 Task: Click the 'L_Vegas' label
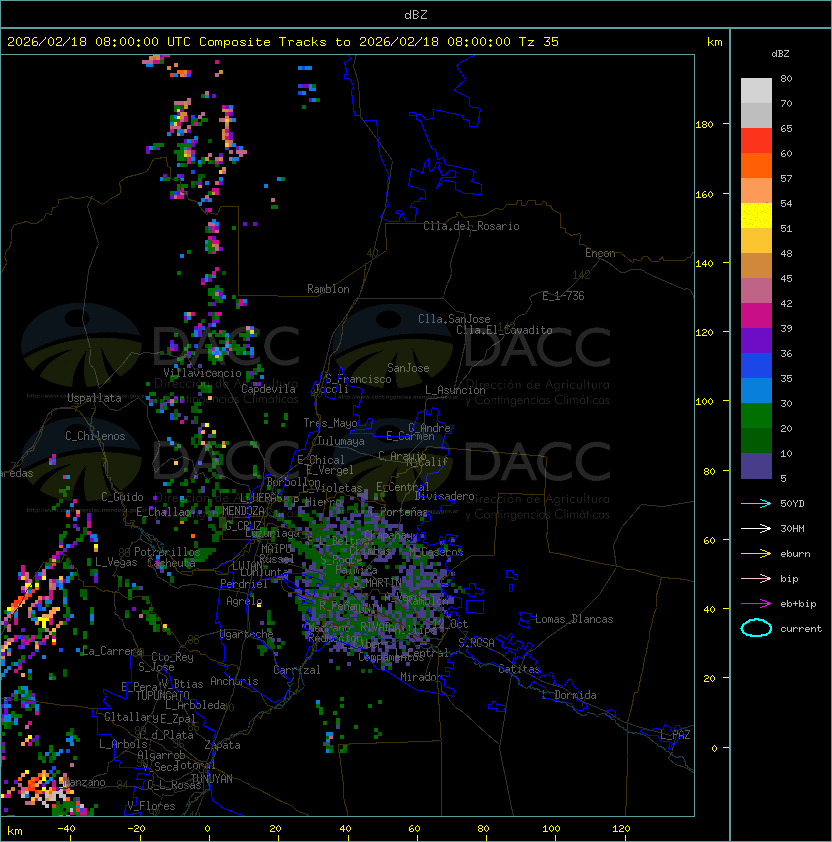[116, 562]
